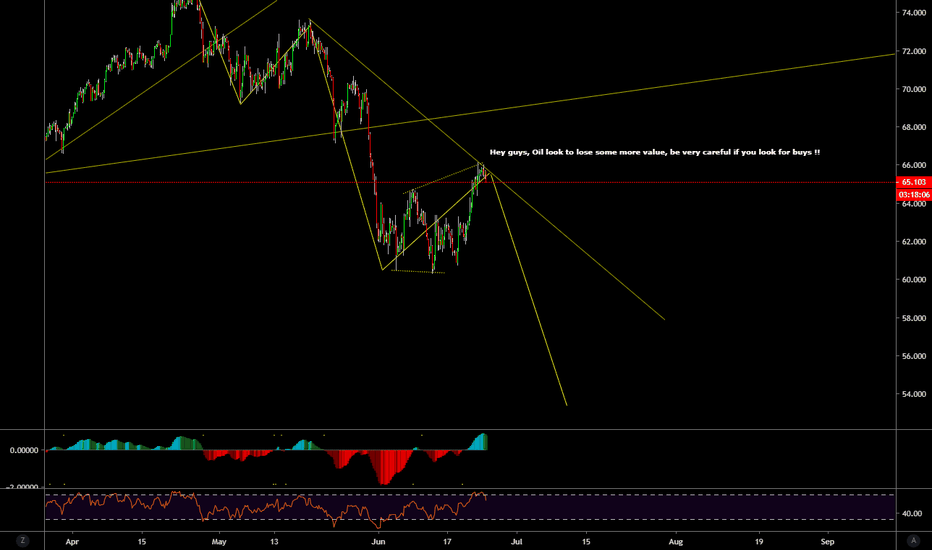Image resolution: width=932 pixels, height=550 pixels.
Task: Click the 56.000 price axis label
Action: (x=914, y=356)
